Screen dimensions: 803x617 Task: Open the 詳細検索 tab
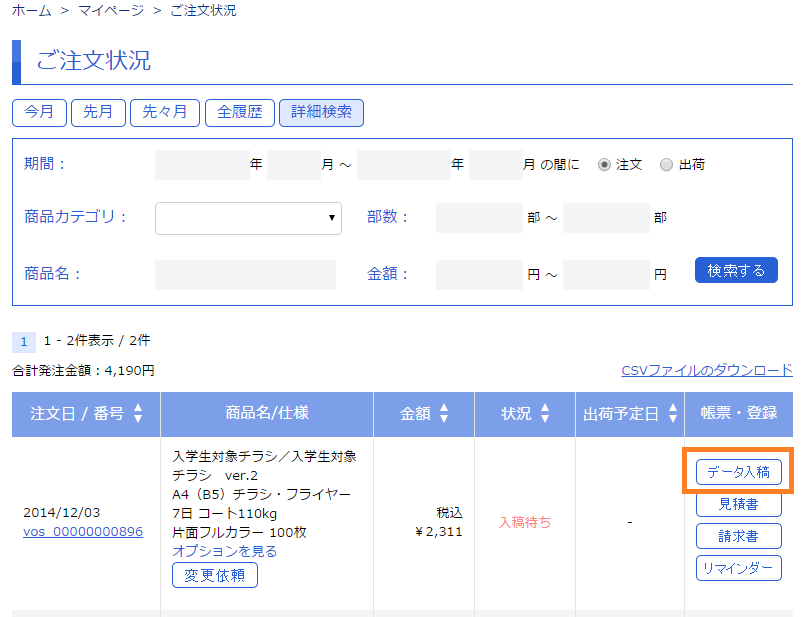(322, 113)
